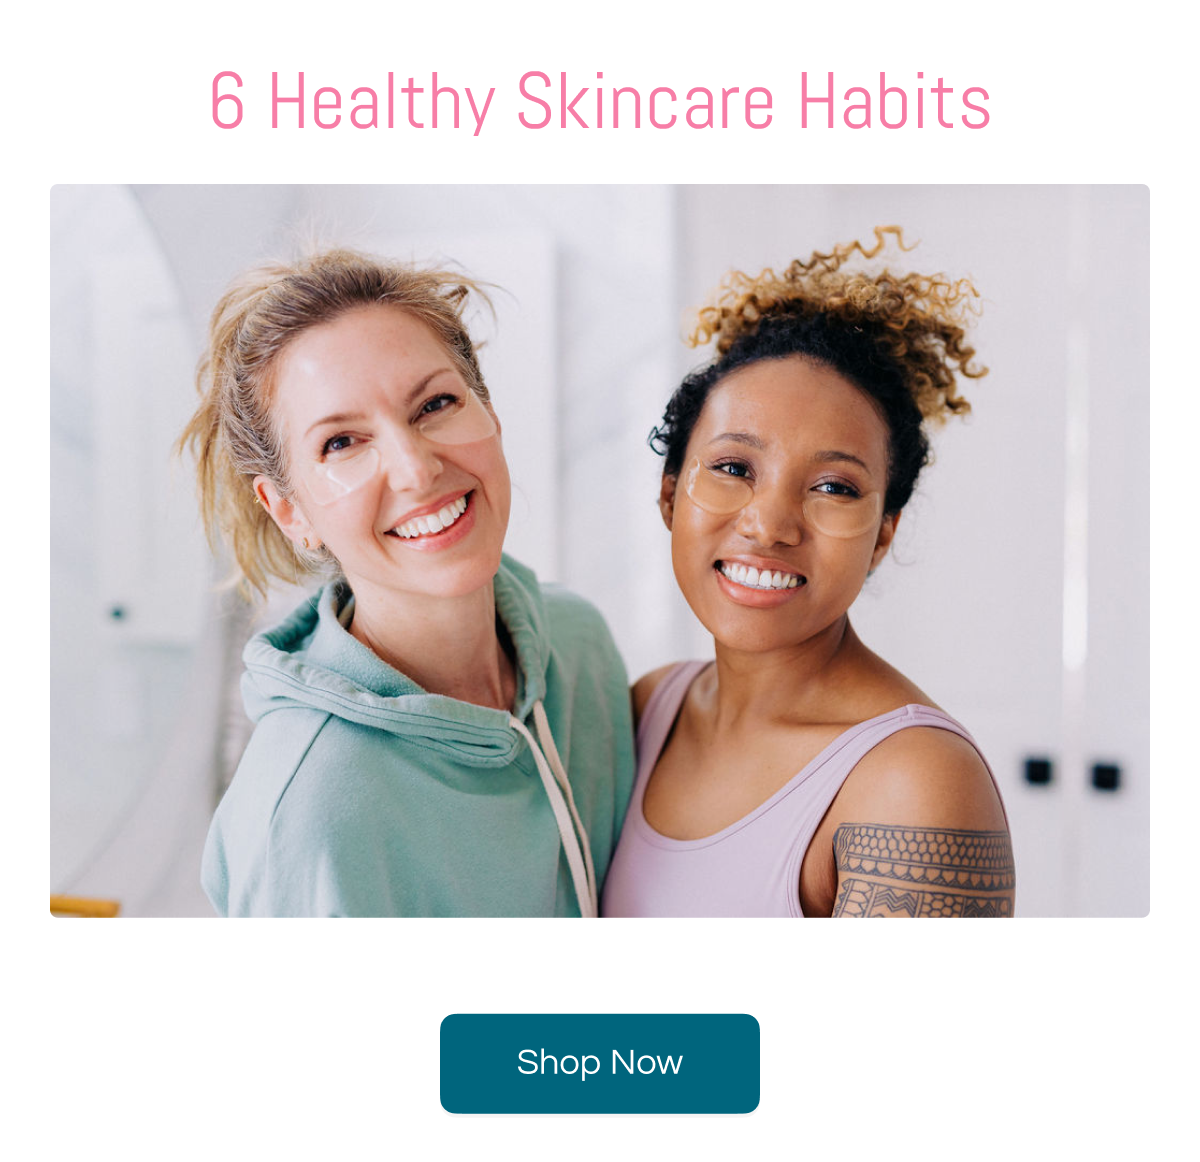Click the word "Habits" in the title
Viewport: 1200px width, 1162px height.
point(895,102)
